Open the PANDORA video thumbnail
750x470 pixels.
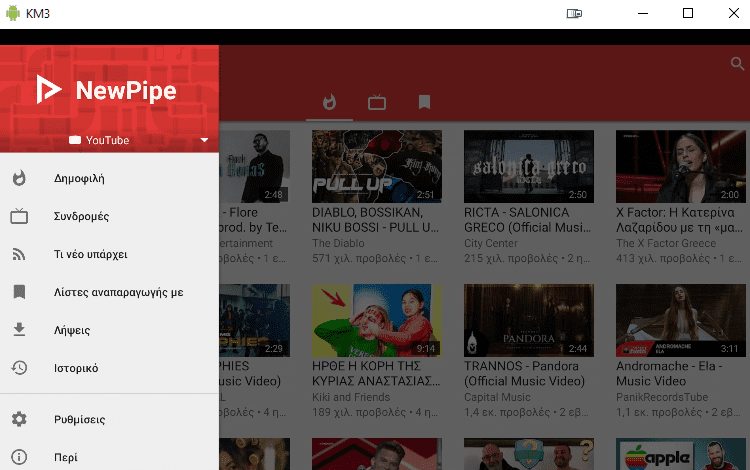pos(529,320)
